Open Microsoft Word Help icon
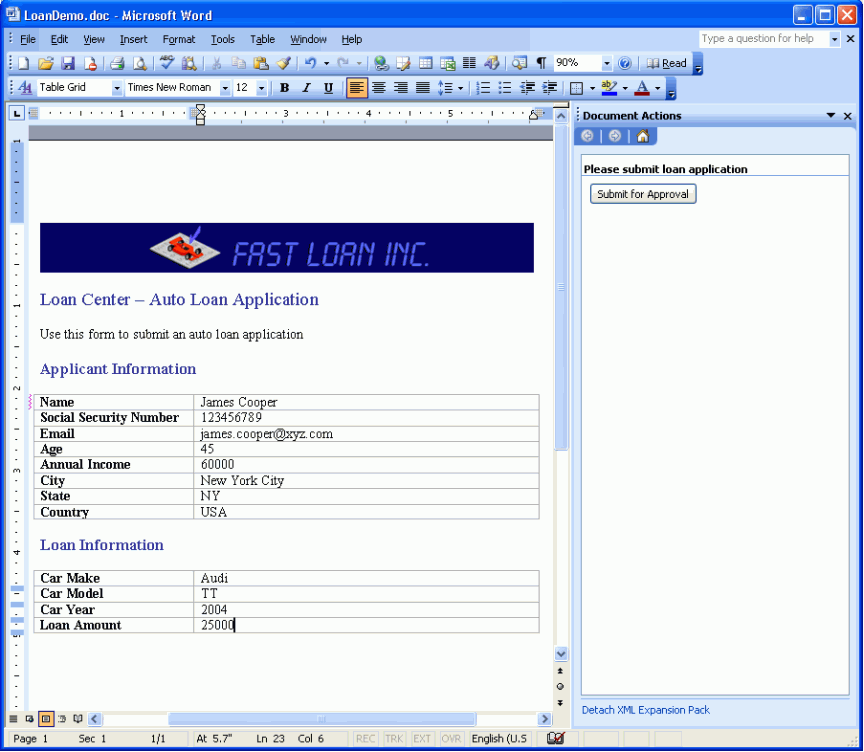 click(x=624, y=63)
